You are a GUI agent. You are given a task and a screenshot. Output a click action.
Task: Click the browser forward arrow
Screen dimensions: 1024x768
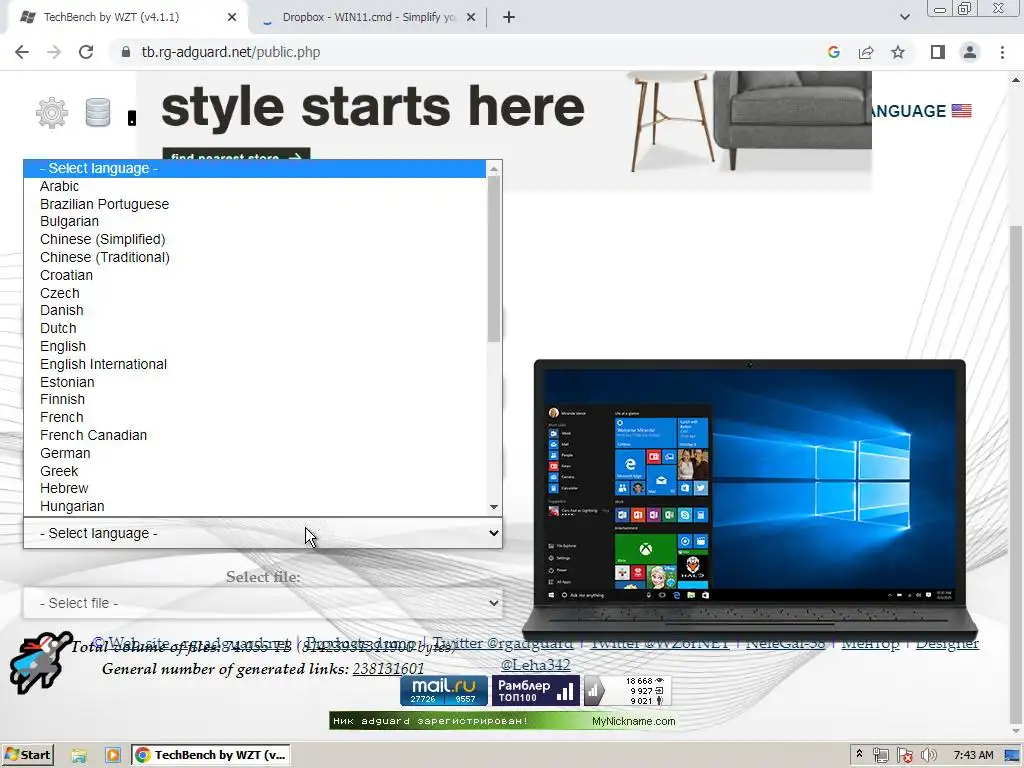54,52
